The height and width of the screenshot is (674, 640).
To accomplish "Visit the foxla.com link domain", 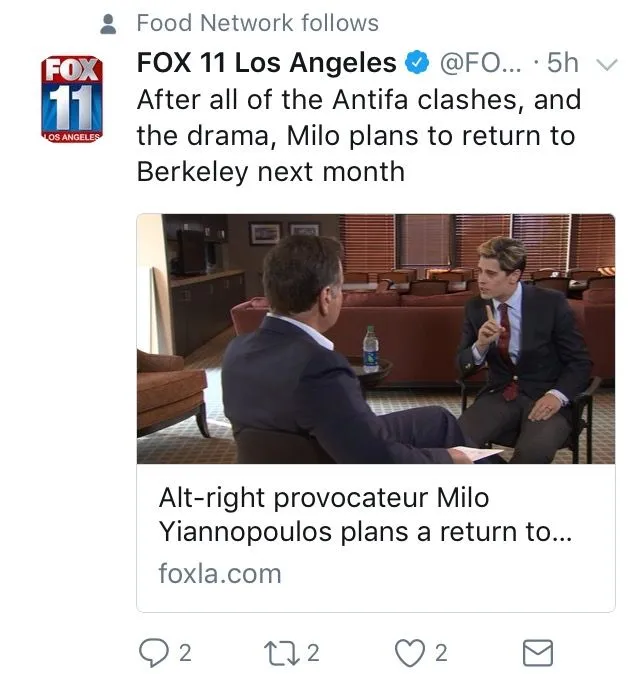I will (x=220, y=573).
